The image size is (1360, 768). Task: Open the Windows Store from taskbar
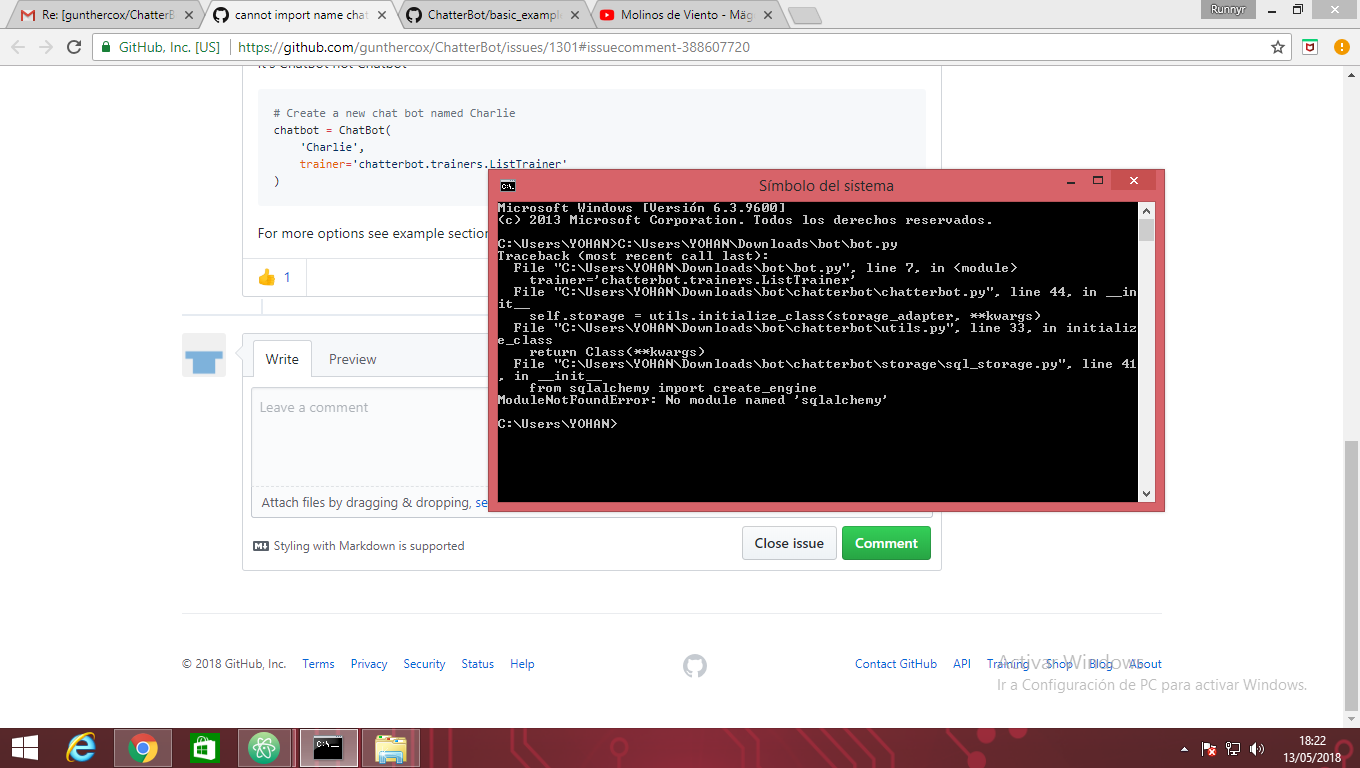click(x=204, y=747)
